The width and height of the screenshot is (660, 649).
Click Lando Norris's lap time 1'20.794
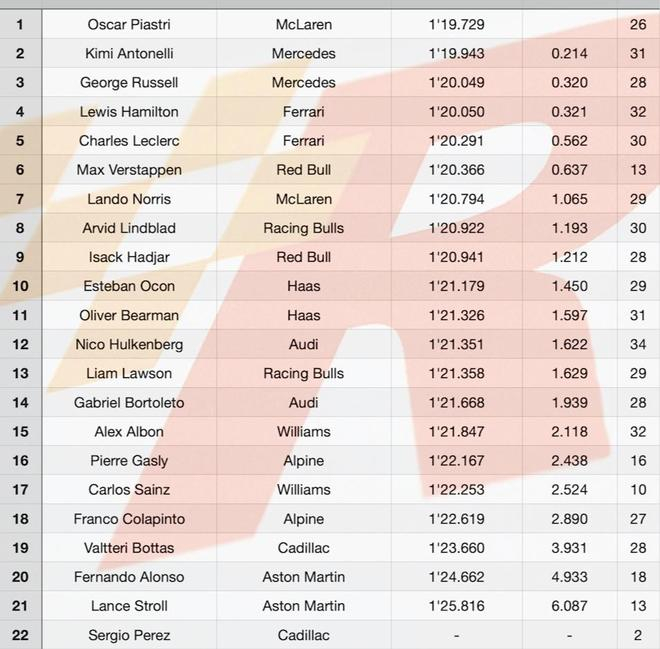pyautogui.click(x=456, y=199)
